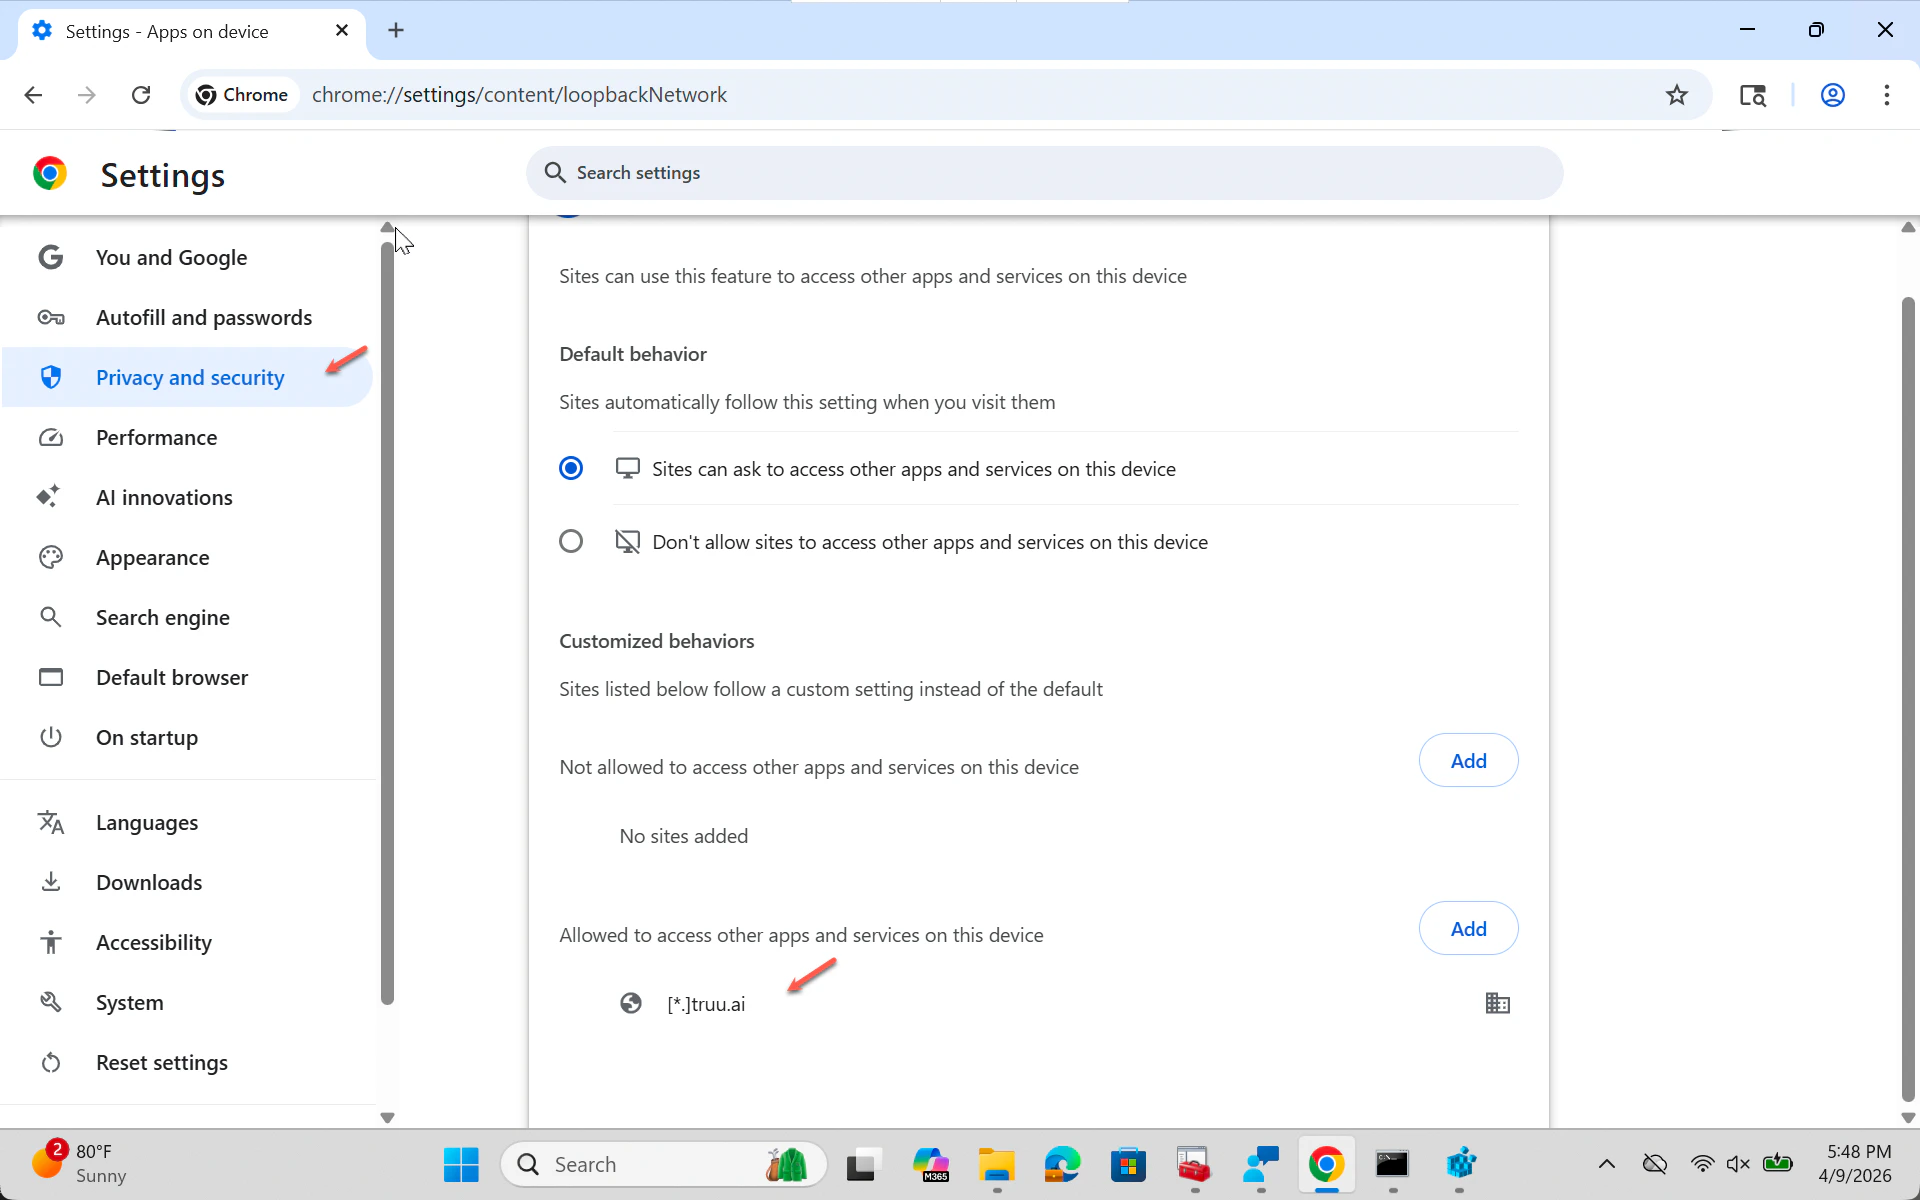Click the reload page icon
Screen dimensions: 1920x1200
(x=141, y=95)
